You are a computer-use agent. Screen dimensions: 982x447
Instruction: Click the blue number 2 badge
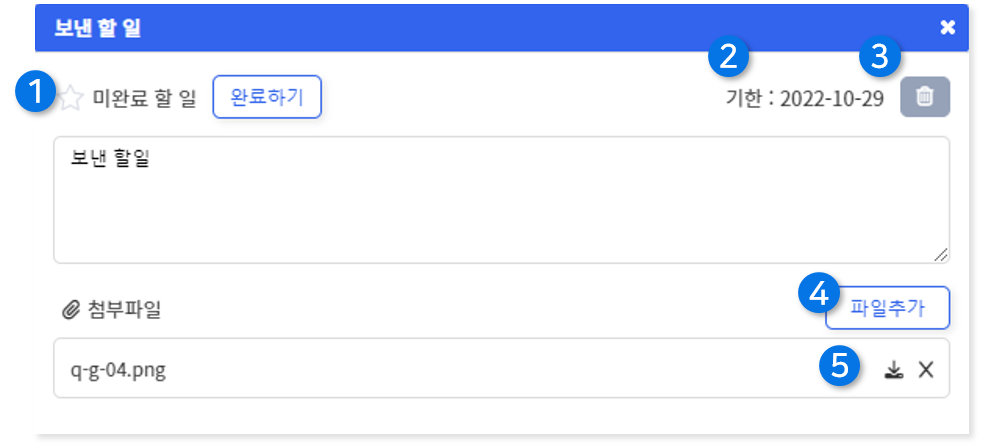tap(728, 58)
